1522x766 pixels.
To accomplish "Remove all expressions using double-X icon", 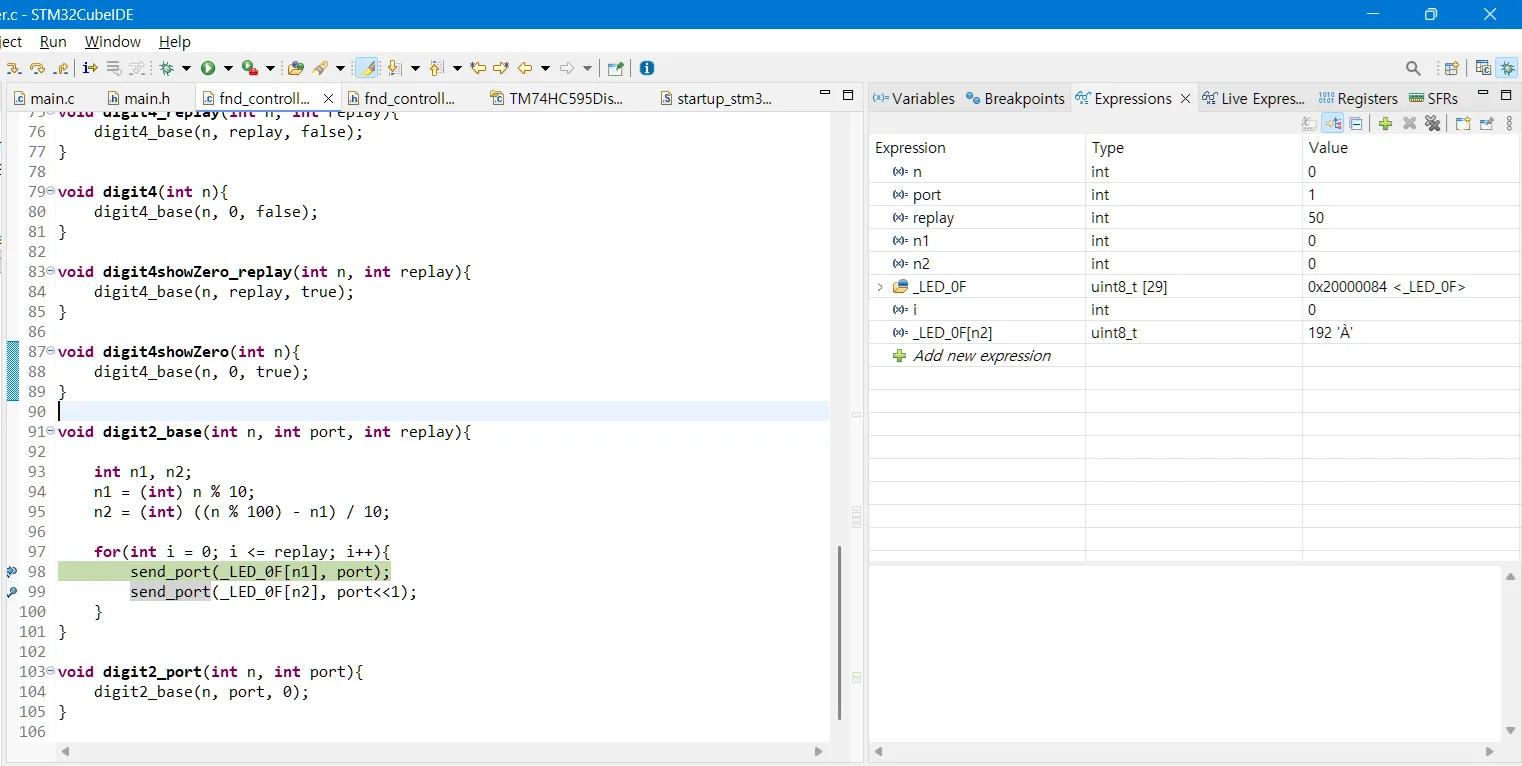I will click(x=1434, y=123).
